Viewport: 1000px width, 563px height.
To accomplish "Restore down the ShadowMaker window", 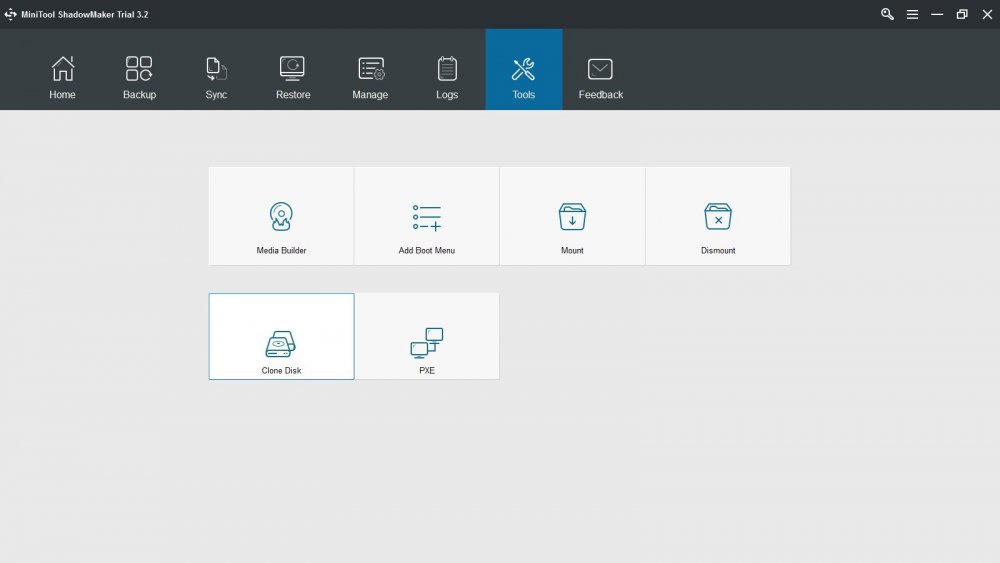I will pos(962,14).
